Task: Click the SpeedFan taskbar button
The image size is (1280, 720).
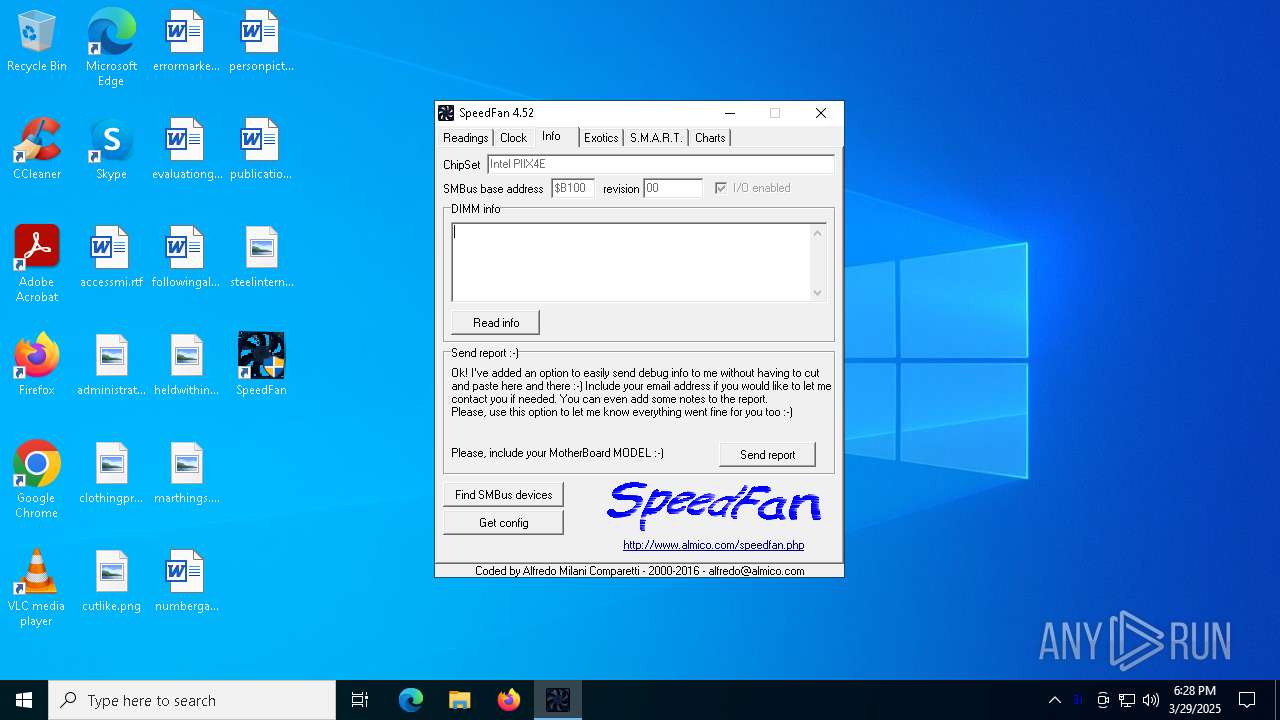Action: point(558,700)
